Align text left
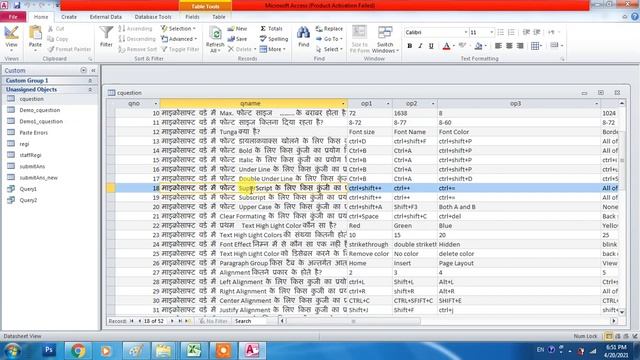 click(498, 46)
